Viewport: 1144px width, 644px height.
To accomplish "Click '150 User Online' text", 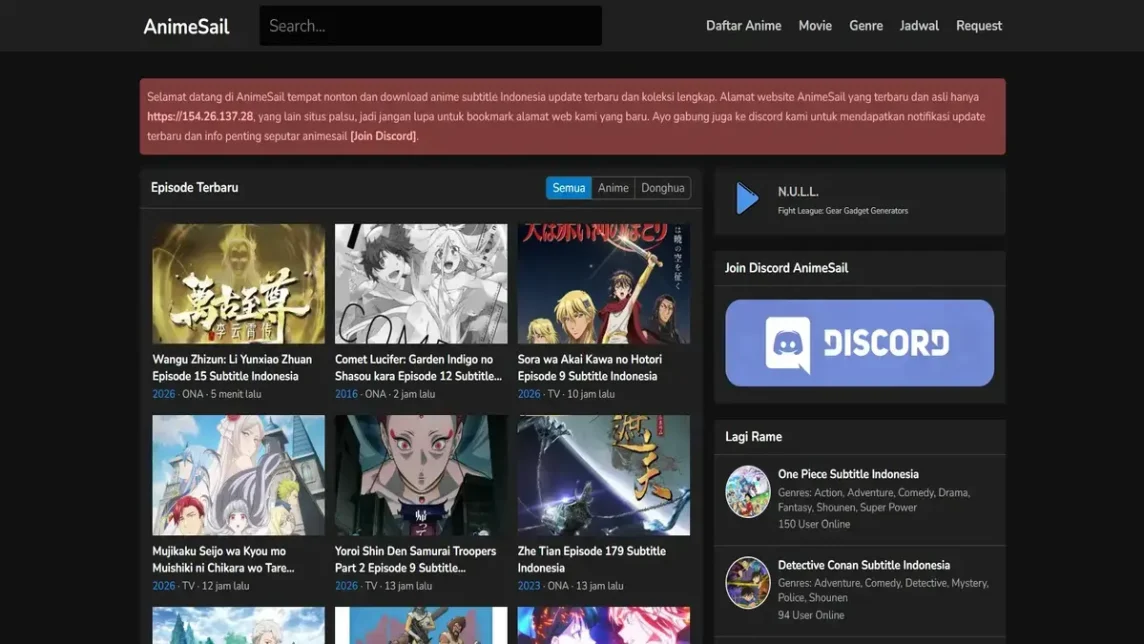I will 813,524.
